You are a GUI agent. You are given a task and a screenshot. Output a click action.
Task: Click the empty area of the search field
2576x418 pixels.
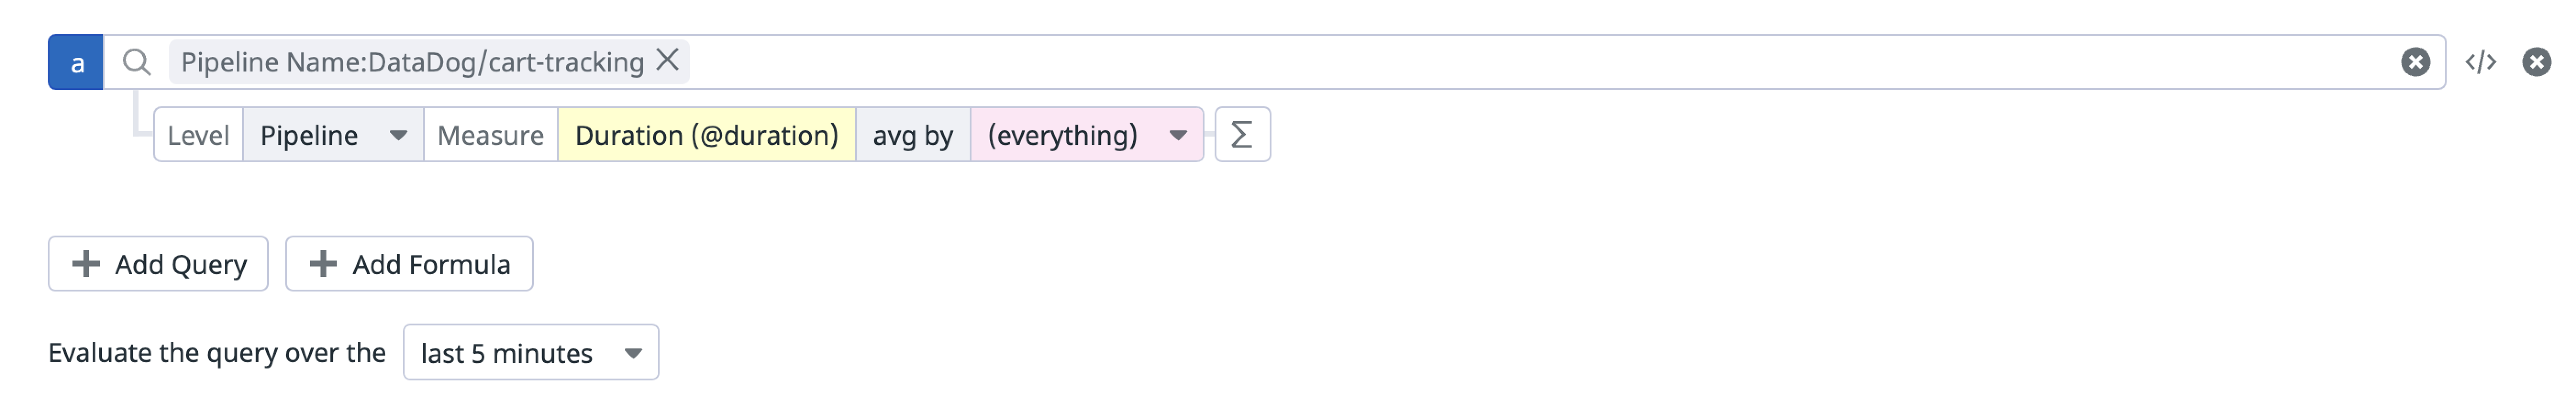[1540, 62]
